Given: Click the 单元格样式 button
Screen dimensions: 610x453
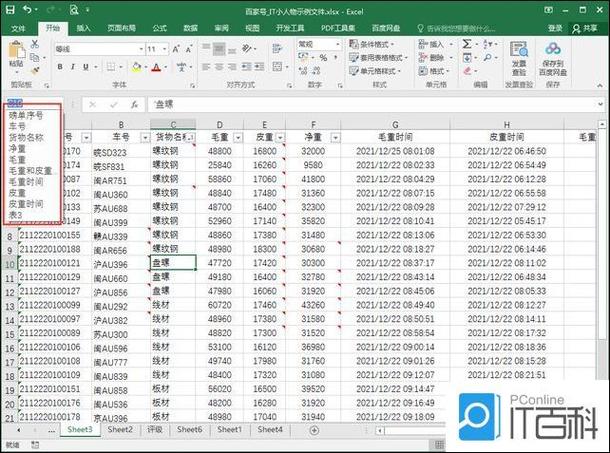Looking at the screenshot, I should [375, 71].
